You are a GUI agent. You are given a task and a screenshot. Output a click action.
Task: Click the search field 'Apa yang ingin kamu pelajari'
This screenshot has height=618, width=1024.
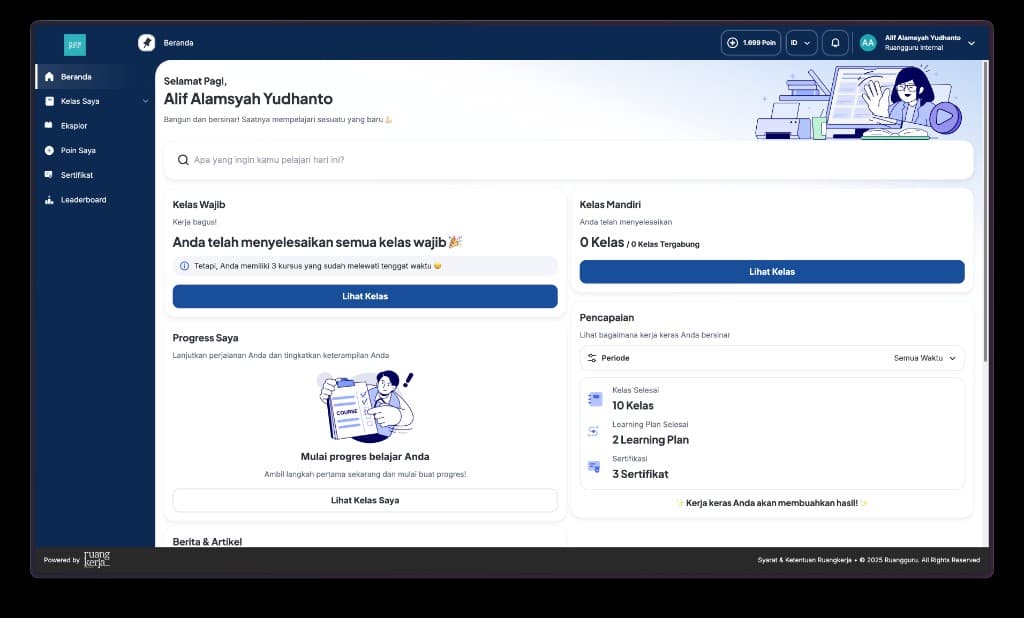pos(568,160)
